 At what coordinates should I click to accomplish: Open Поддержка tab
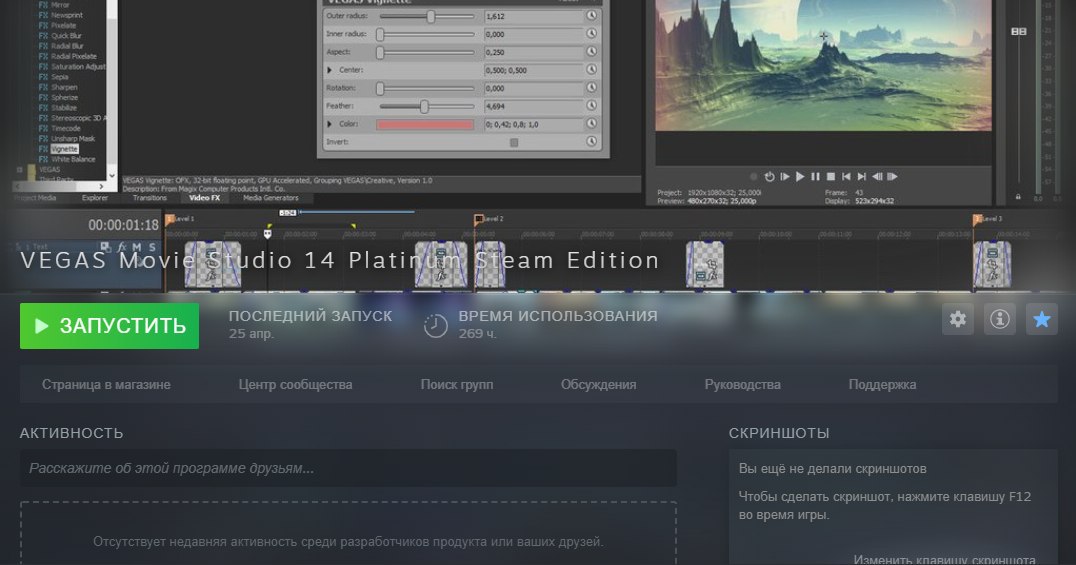point(882,384)
